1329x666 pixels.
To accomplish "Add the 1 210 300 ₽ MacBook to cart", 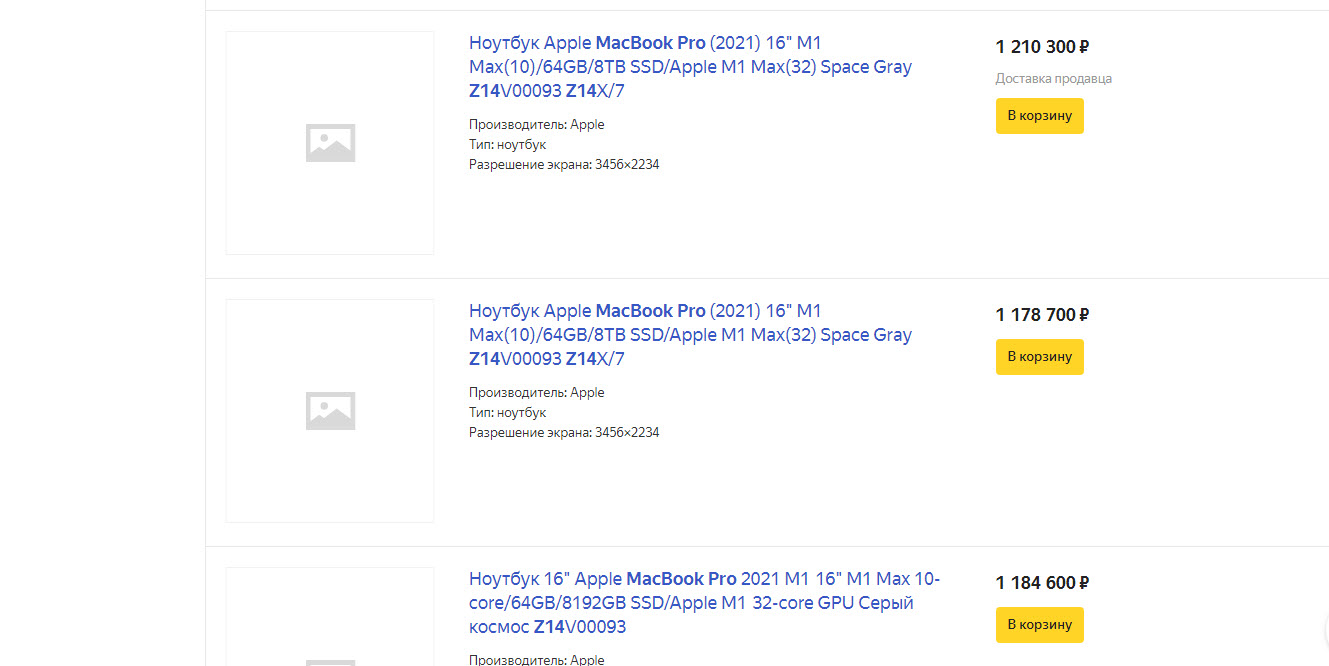I will coord(1039,116).
